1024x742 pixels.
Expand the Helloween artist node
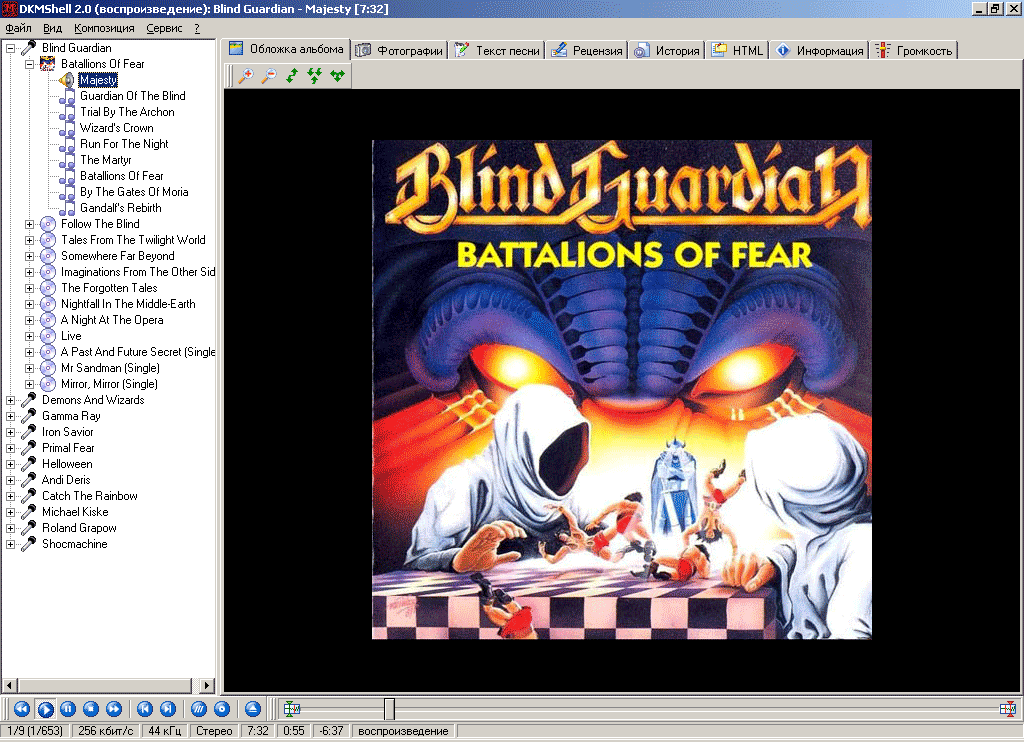10,464
